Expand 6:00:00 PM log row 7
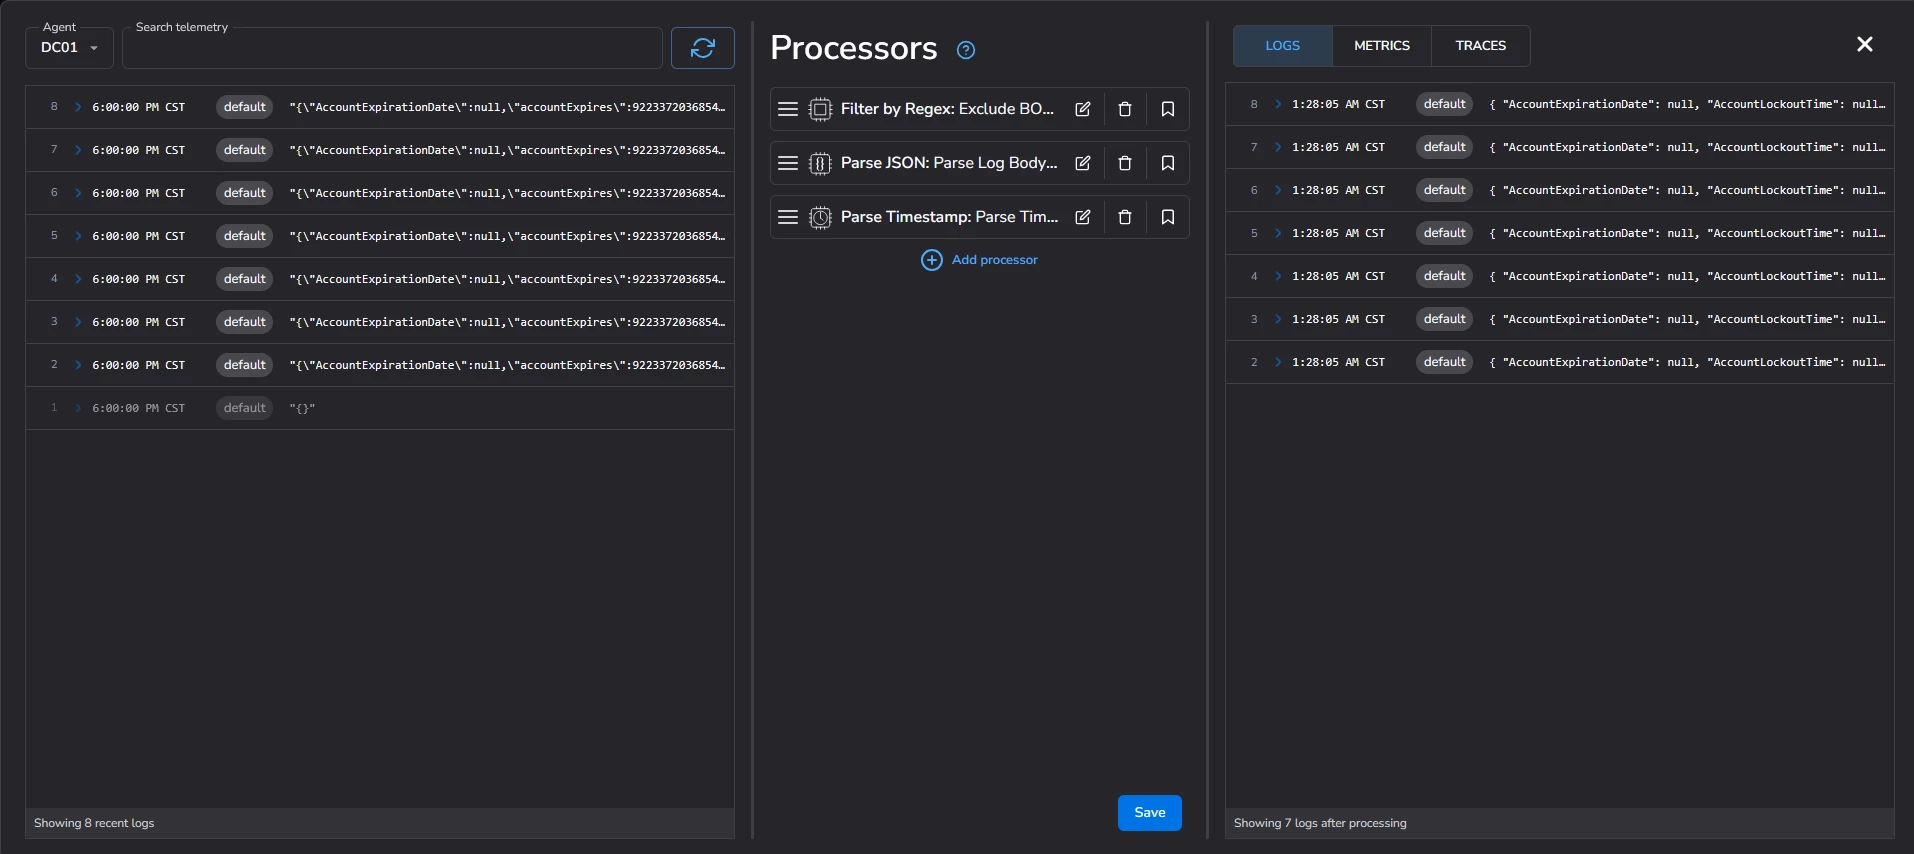This screenshot has height=854, width=1914. [x=77, y=150]
